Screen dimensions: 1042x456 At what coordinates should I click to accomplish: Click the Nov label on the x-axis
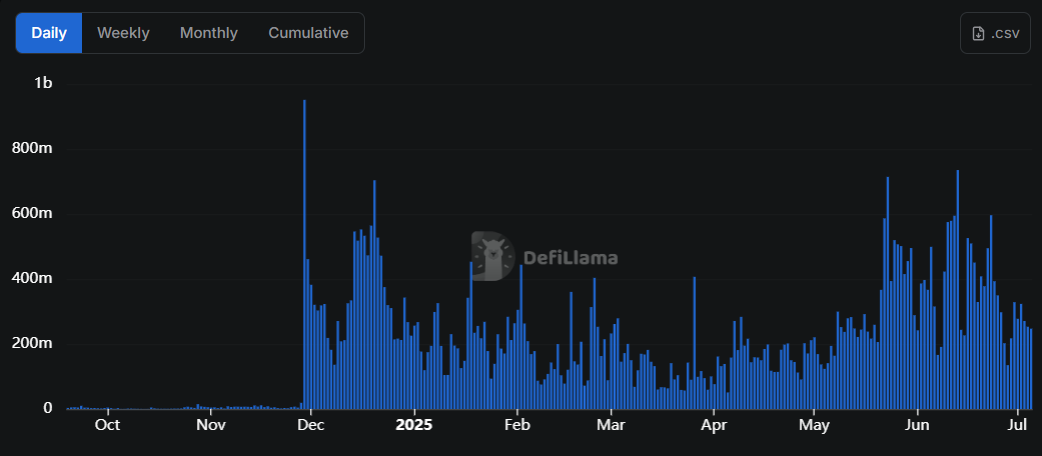click(211, 425)
